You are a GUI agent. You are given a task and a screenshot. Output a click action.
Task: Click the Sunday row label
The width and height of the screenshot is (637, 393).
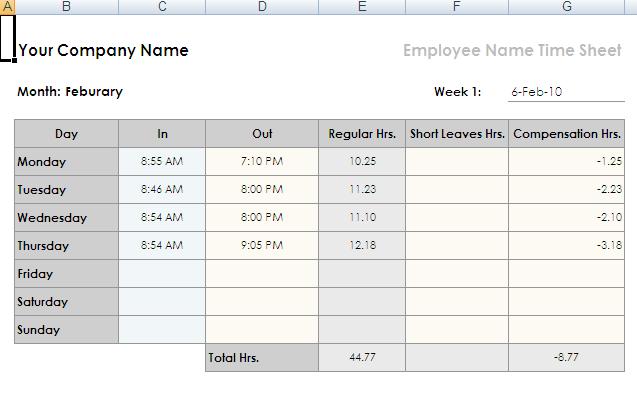[x=67, y=330]
